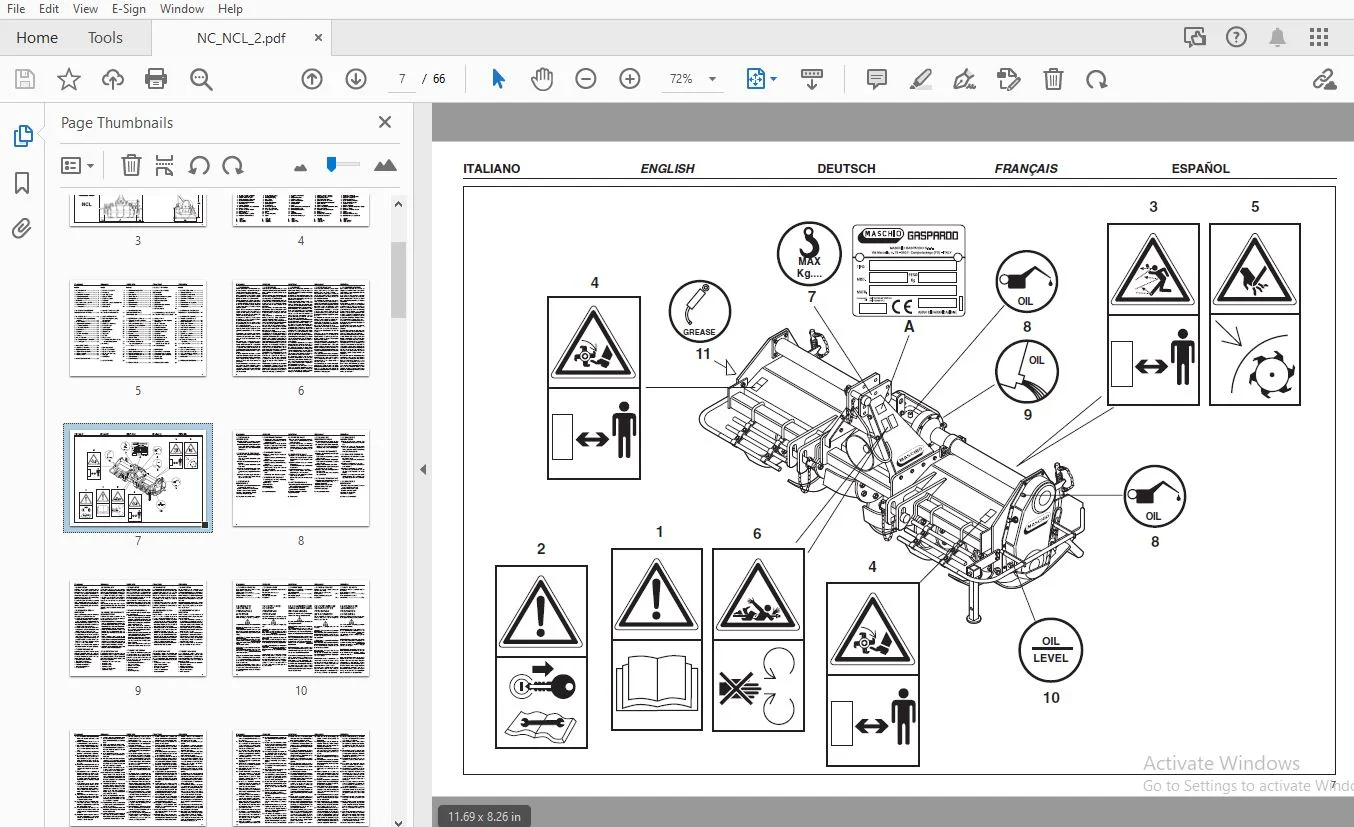
Task: Bookmark the file with the star icon
Action: point(69,80)
